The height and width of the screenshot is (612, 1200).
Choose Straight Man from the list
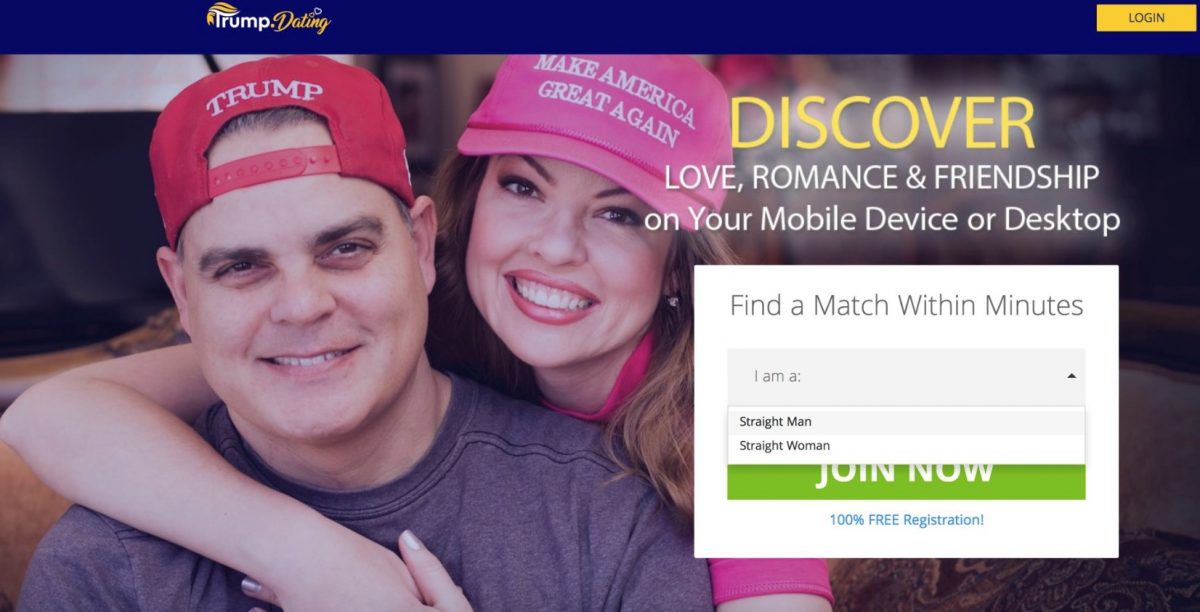906,422
